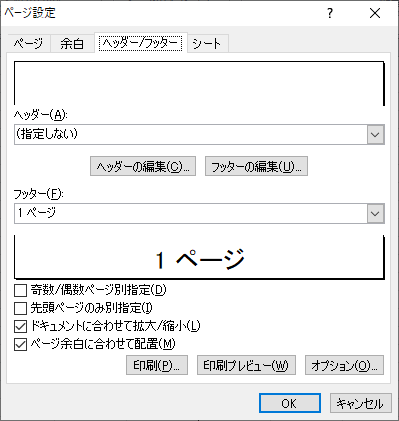Switch to the ページ tab
Viewport: 399px width, 421px height.
29,44
